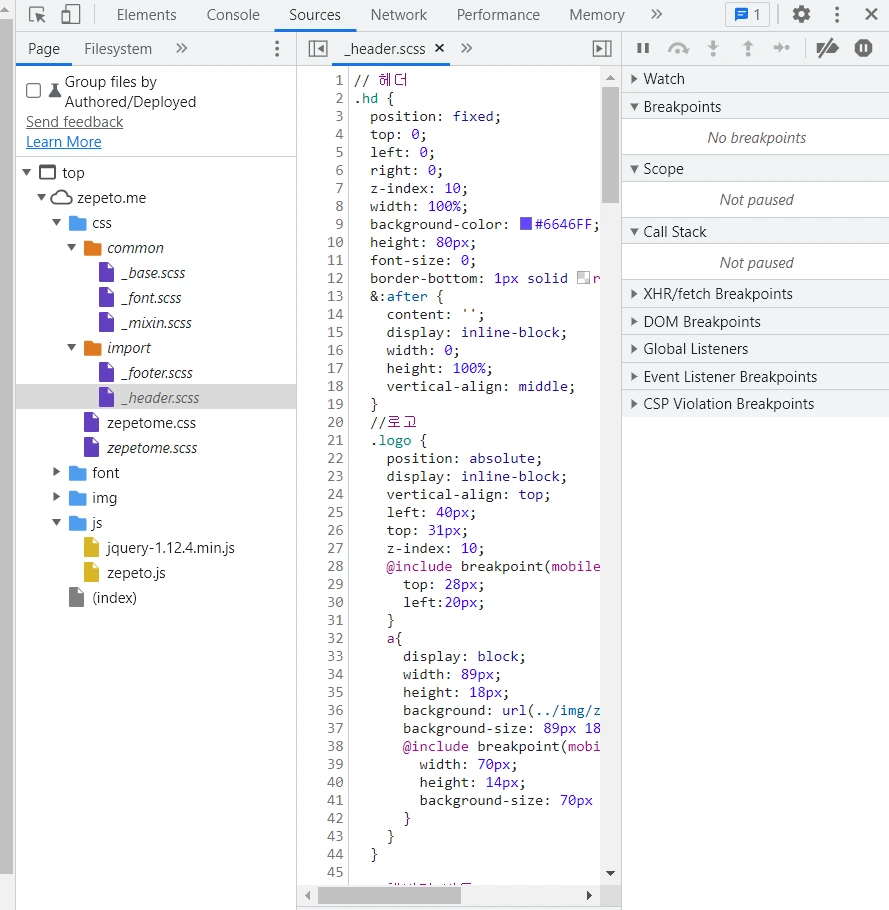The image size is (889, 910).
Task: Collapse the css folder
Action: [x=57, y=223]
